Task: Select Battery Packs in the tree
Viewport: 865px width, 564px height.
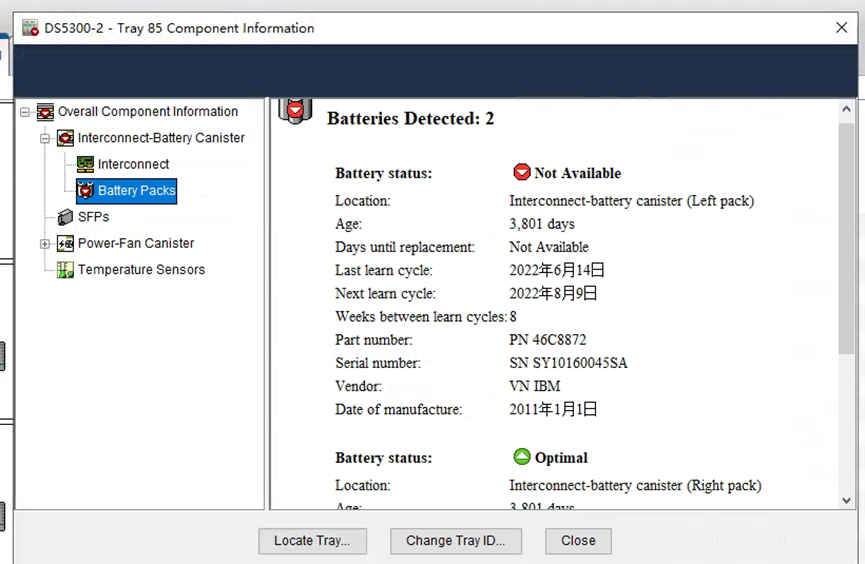Action: (136, 190)
